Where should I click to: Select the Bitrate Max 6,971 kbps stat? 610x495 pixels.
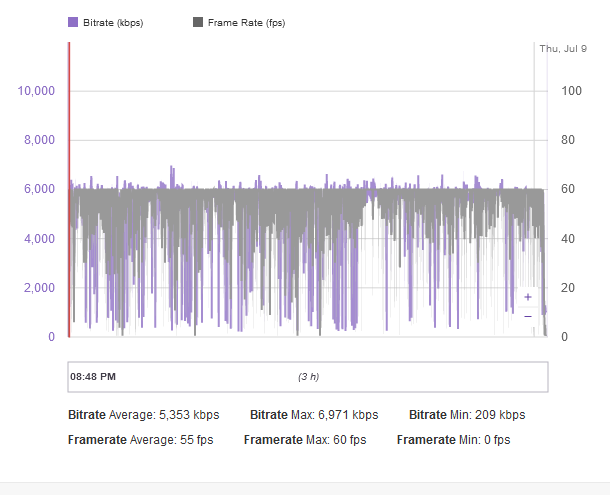click(314, 415)
